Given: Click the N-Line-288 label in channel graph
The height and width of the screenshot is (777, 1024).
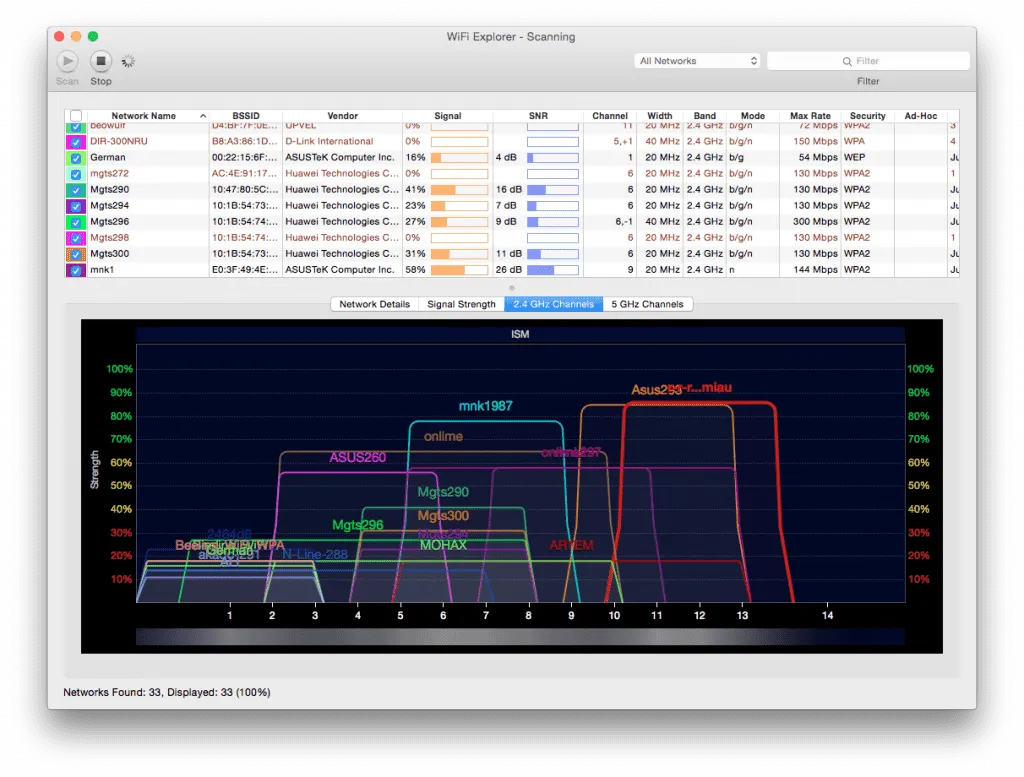Looking at the screenshot, I should pyautogui.click(x=315, y=554).
